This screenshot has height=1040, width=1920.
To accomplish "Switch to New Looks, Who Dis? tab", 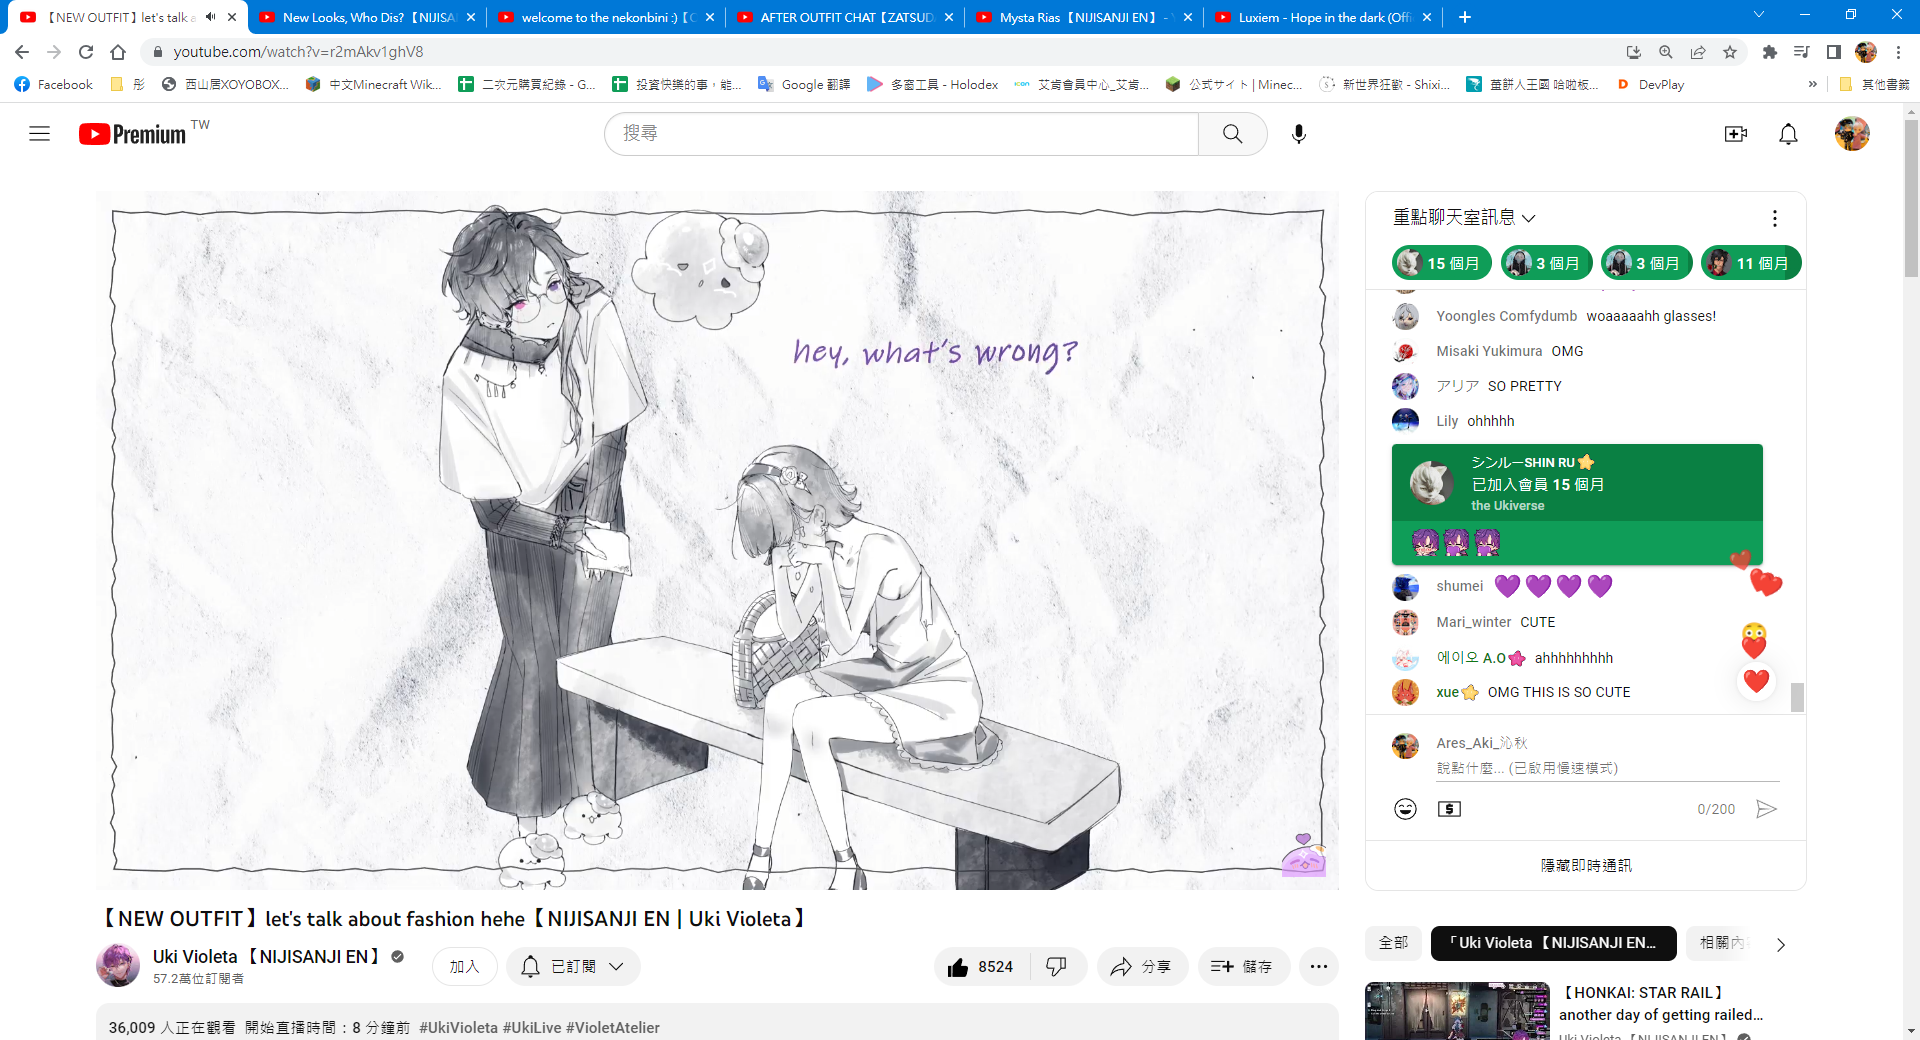I will tap(366, 17).
